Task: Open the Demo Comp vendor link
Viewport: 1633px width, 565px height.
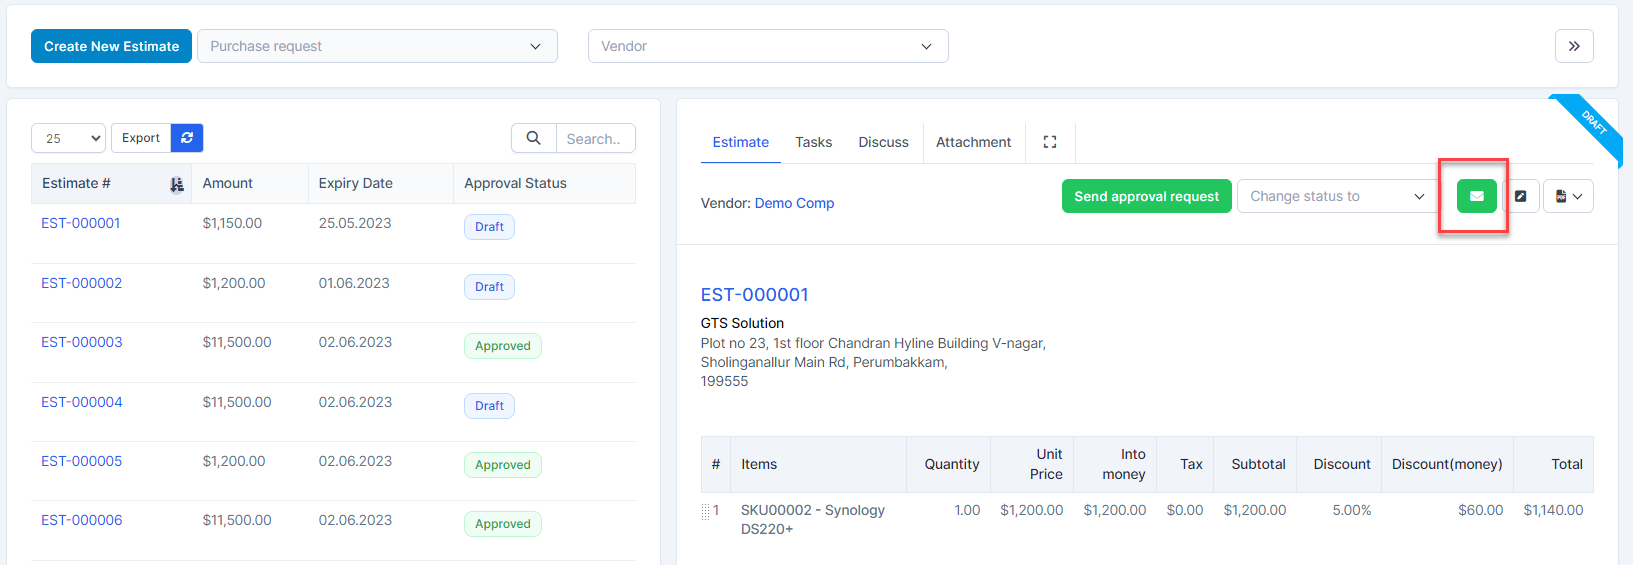Action: pyautogui.click(x=794, y=203)
